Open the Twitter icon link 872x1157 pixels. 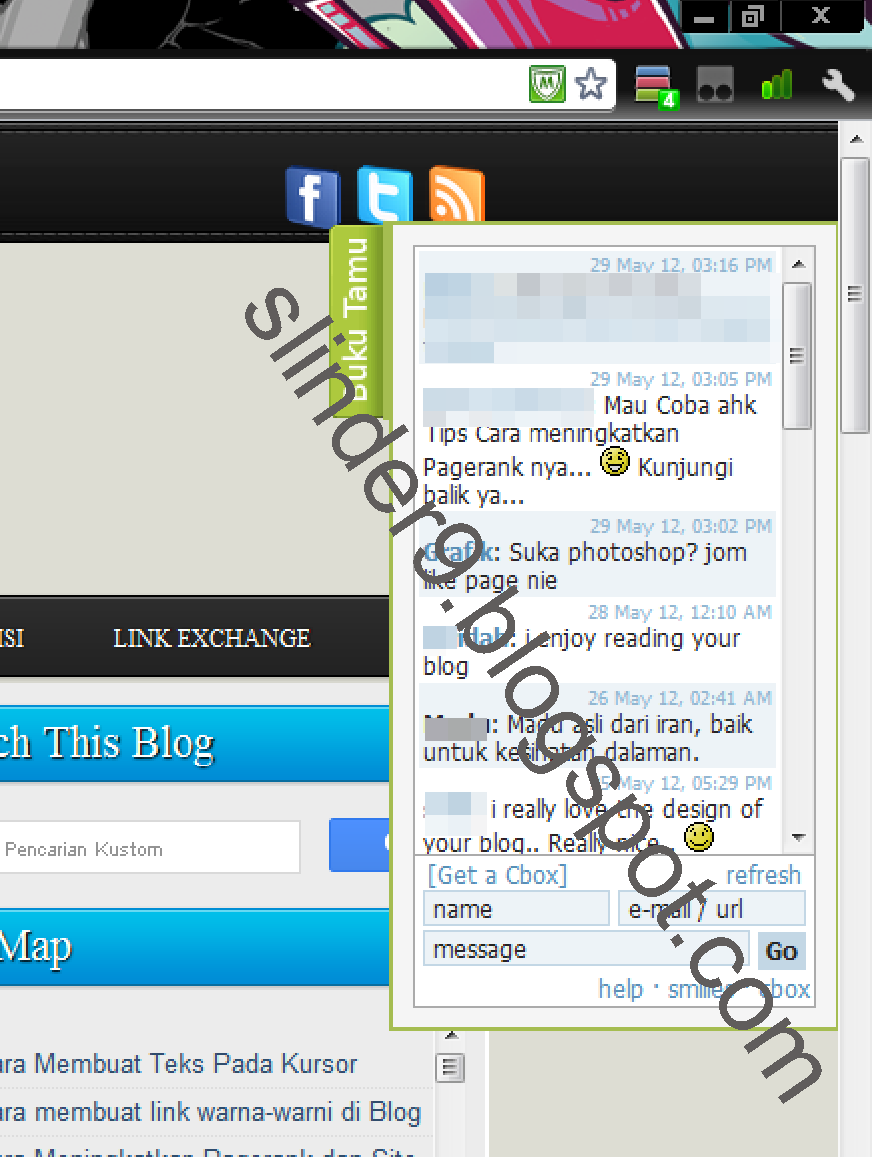pyautogui.click(x=384, y=196)
